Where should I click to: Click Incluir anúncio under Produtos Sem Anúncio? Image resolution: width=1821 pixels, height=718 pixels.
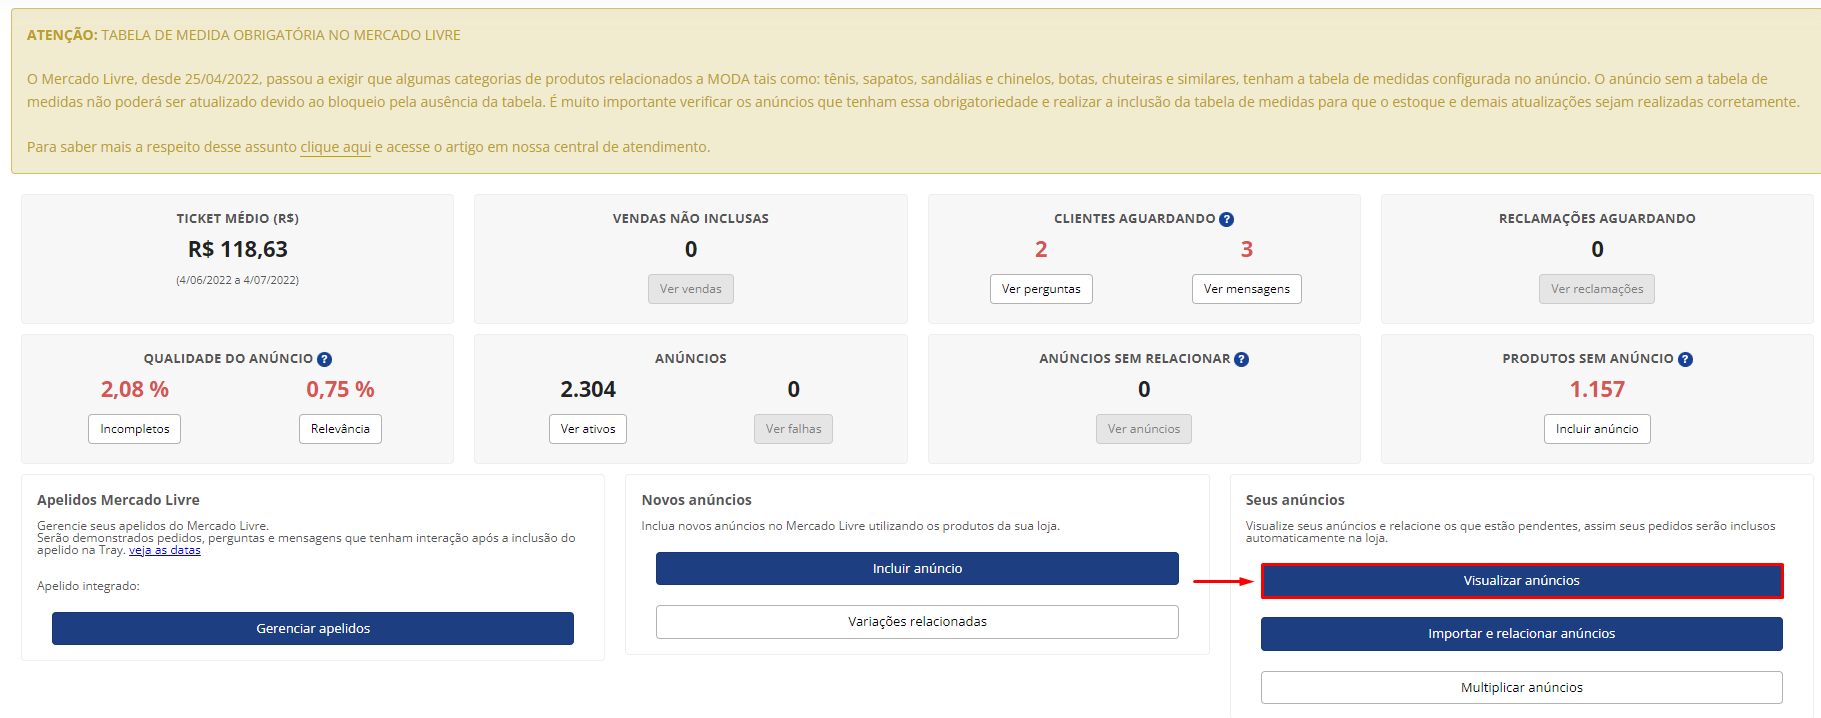click(x=1597, y=429)
